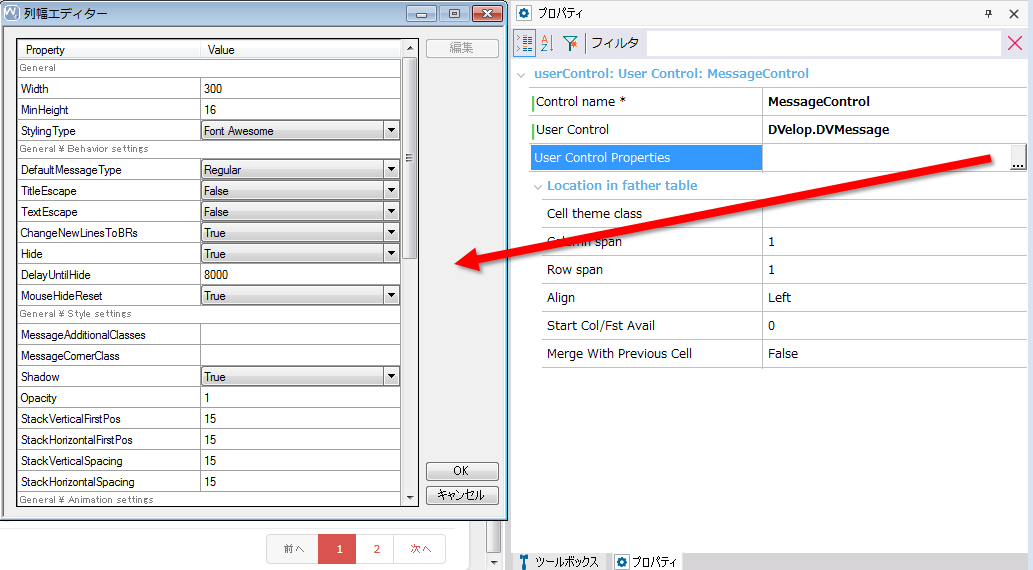1033x570 pixels.
Task: Open User Control Properties ellipsis button
Action: coord(1018,158)
